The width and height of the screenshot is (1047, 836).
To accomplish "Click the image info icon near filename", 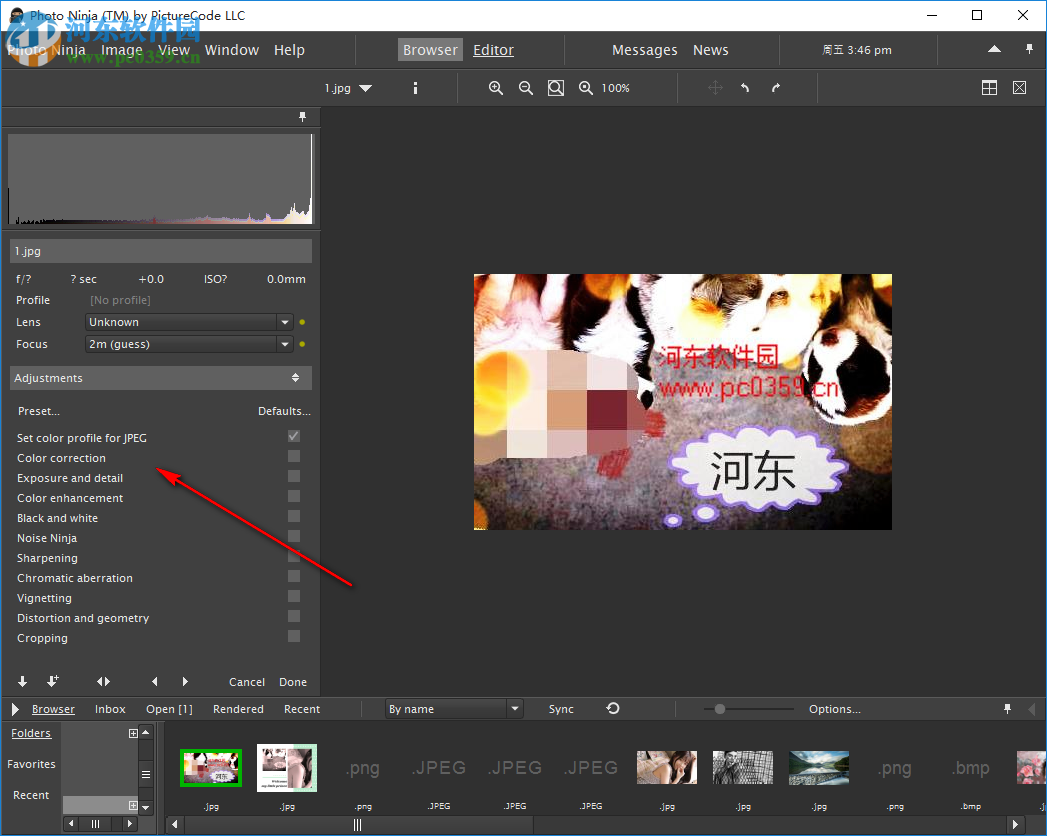I will (415, 88).
